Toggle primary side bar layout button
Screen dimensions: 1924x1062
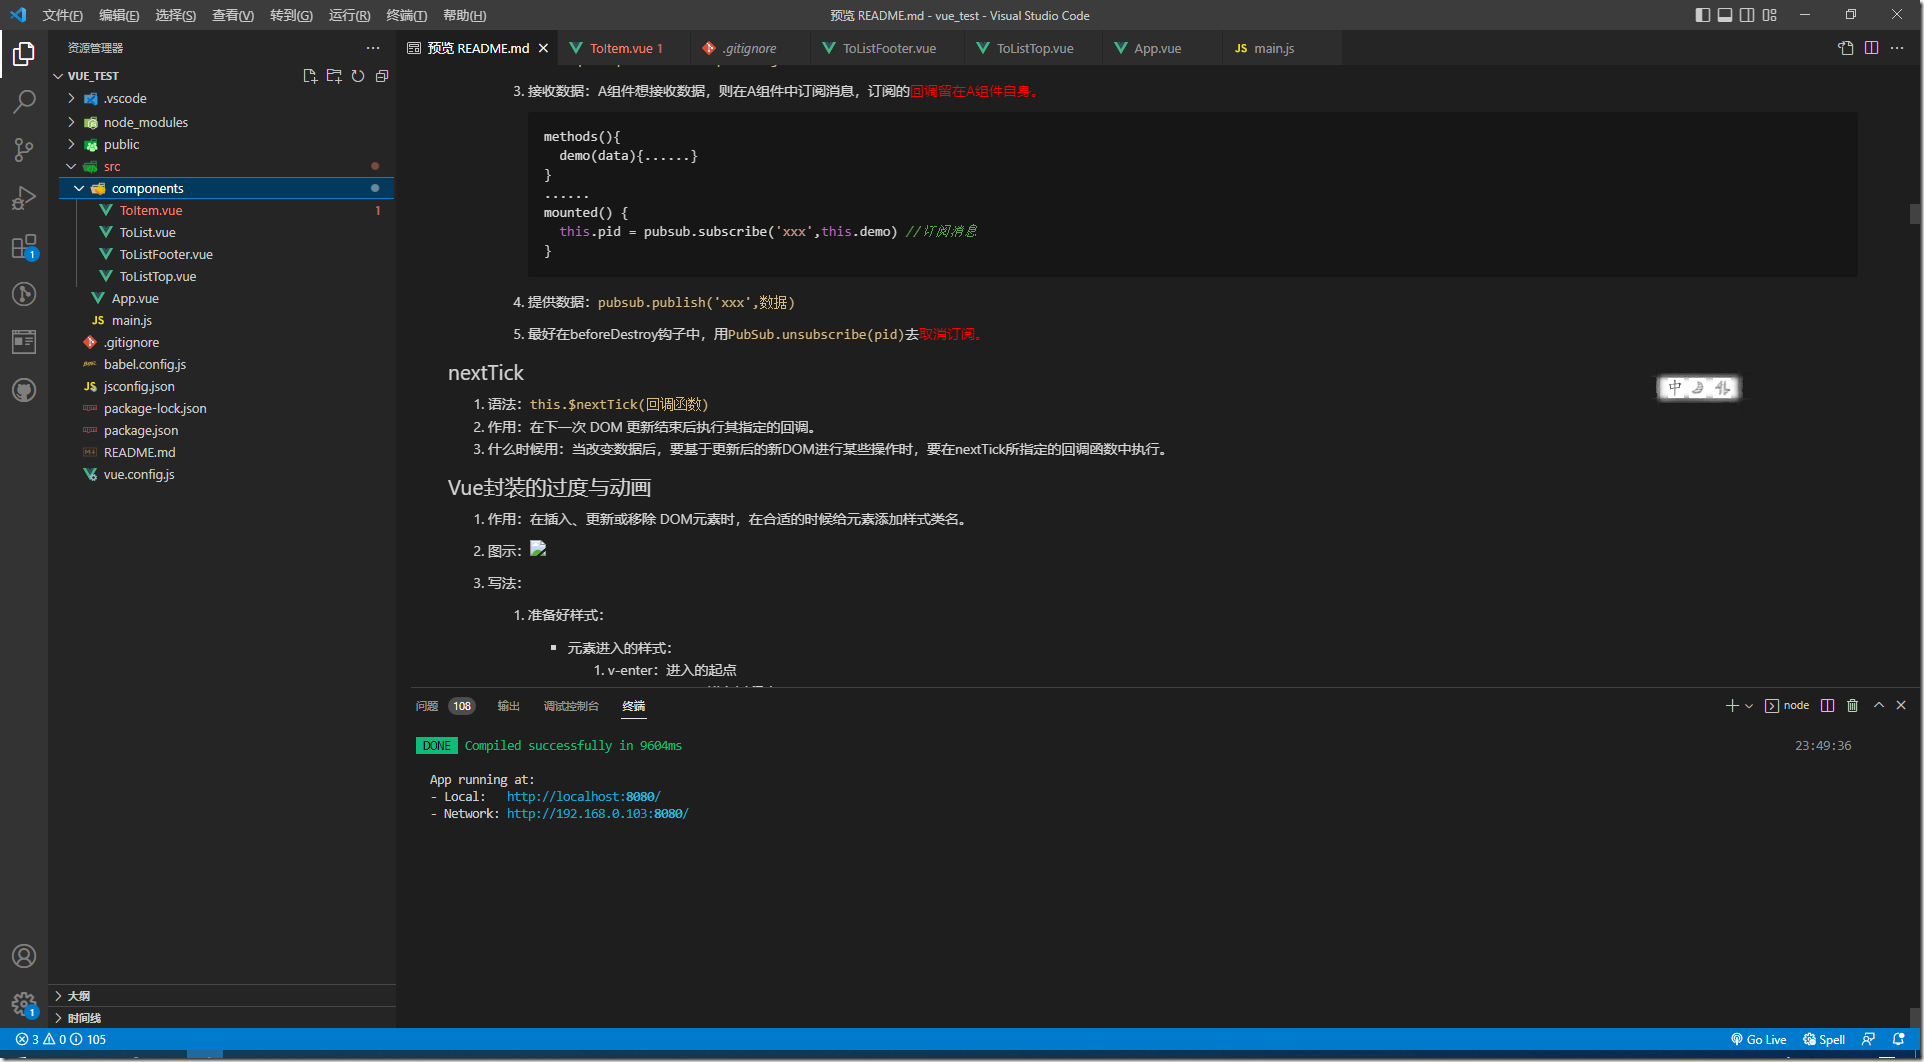click(1703, 15)
